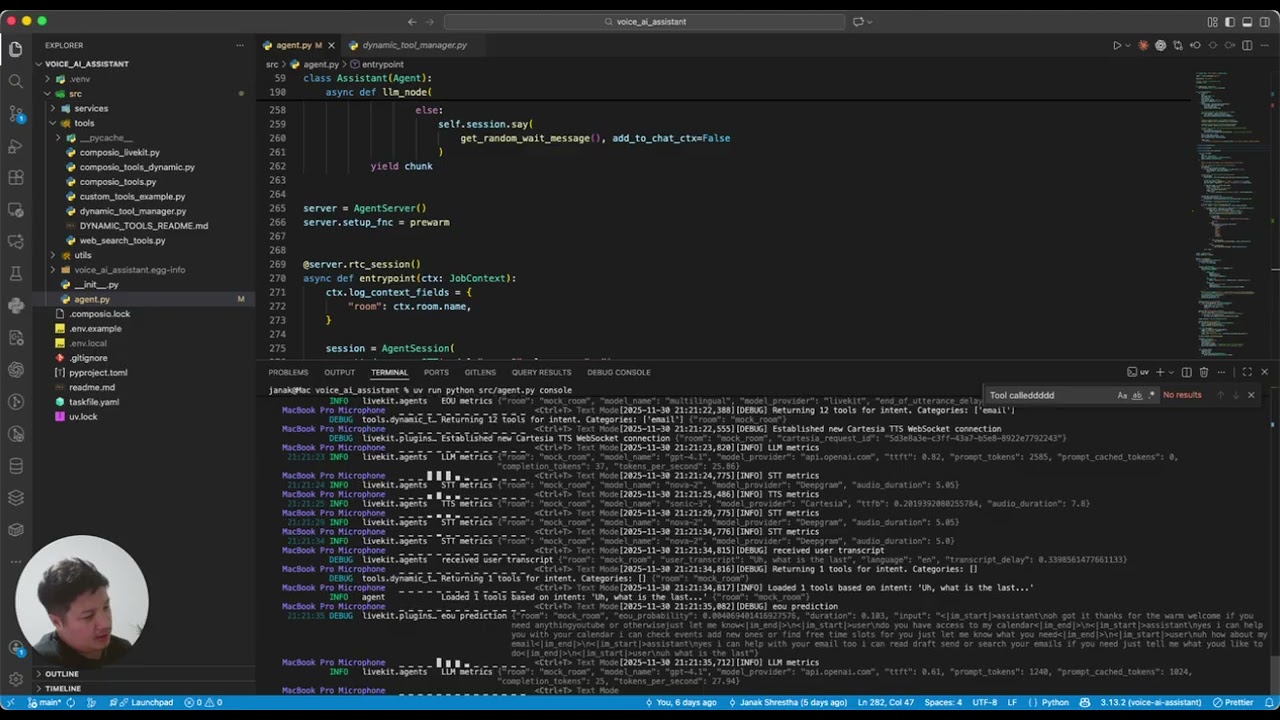The width and height of the screenshot is (1280, 720).
Task: Click the compare changes icon in the editor toolbar
Action: pyautogui.click(x=1178, y=45)
